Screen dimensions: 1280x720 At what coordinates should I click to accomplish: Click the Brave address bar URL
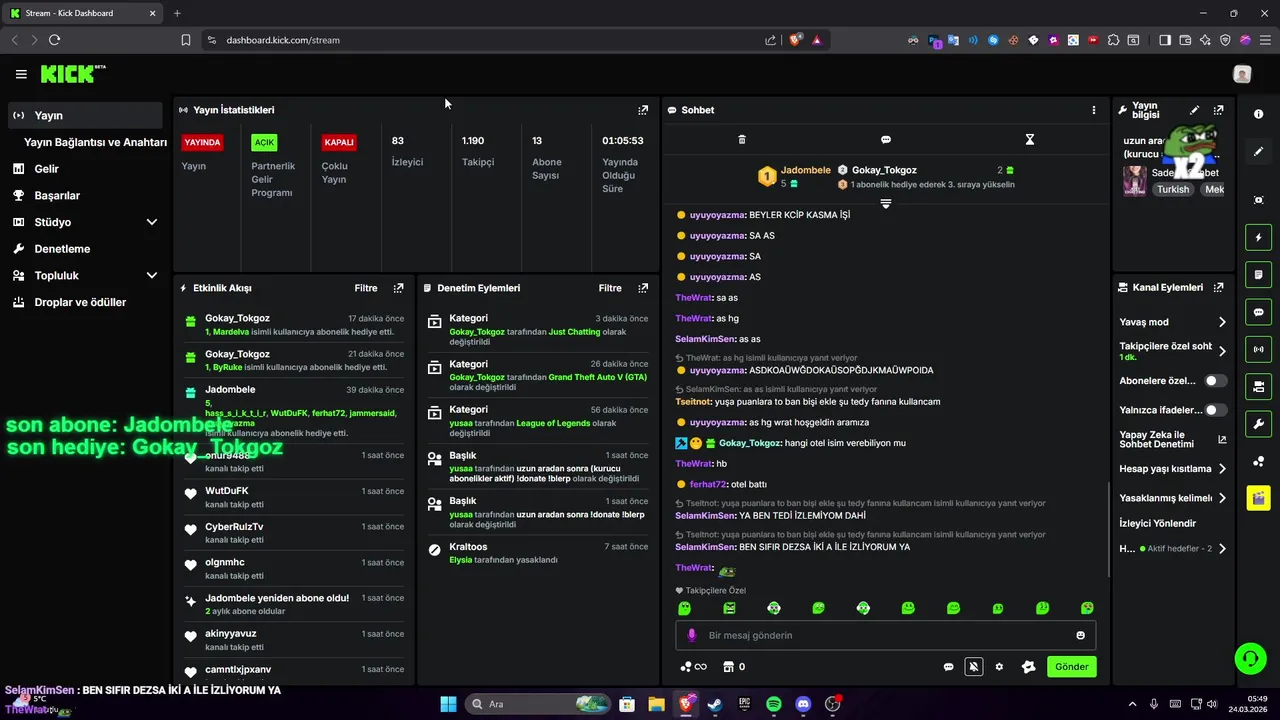coord(283,40)
